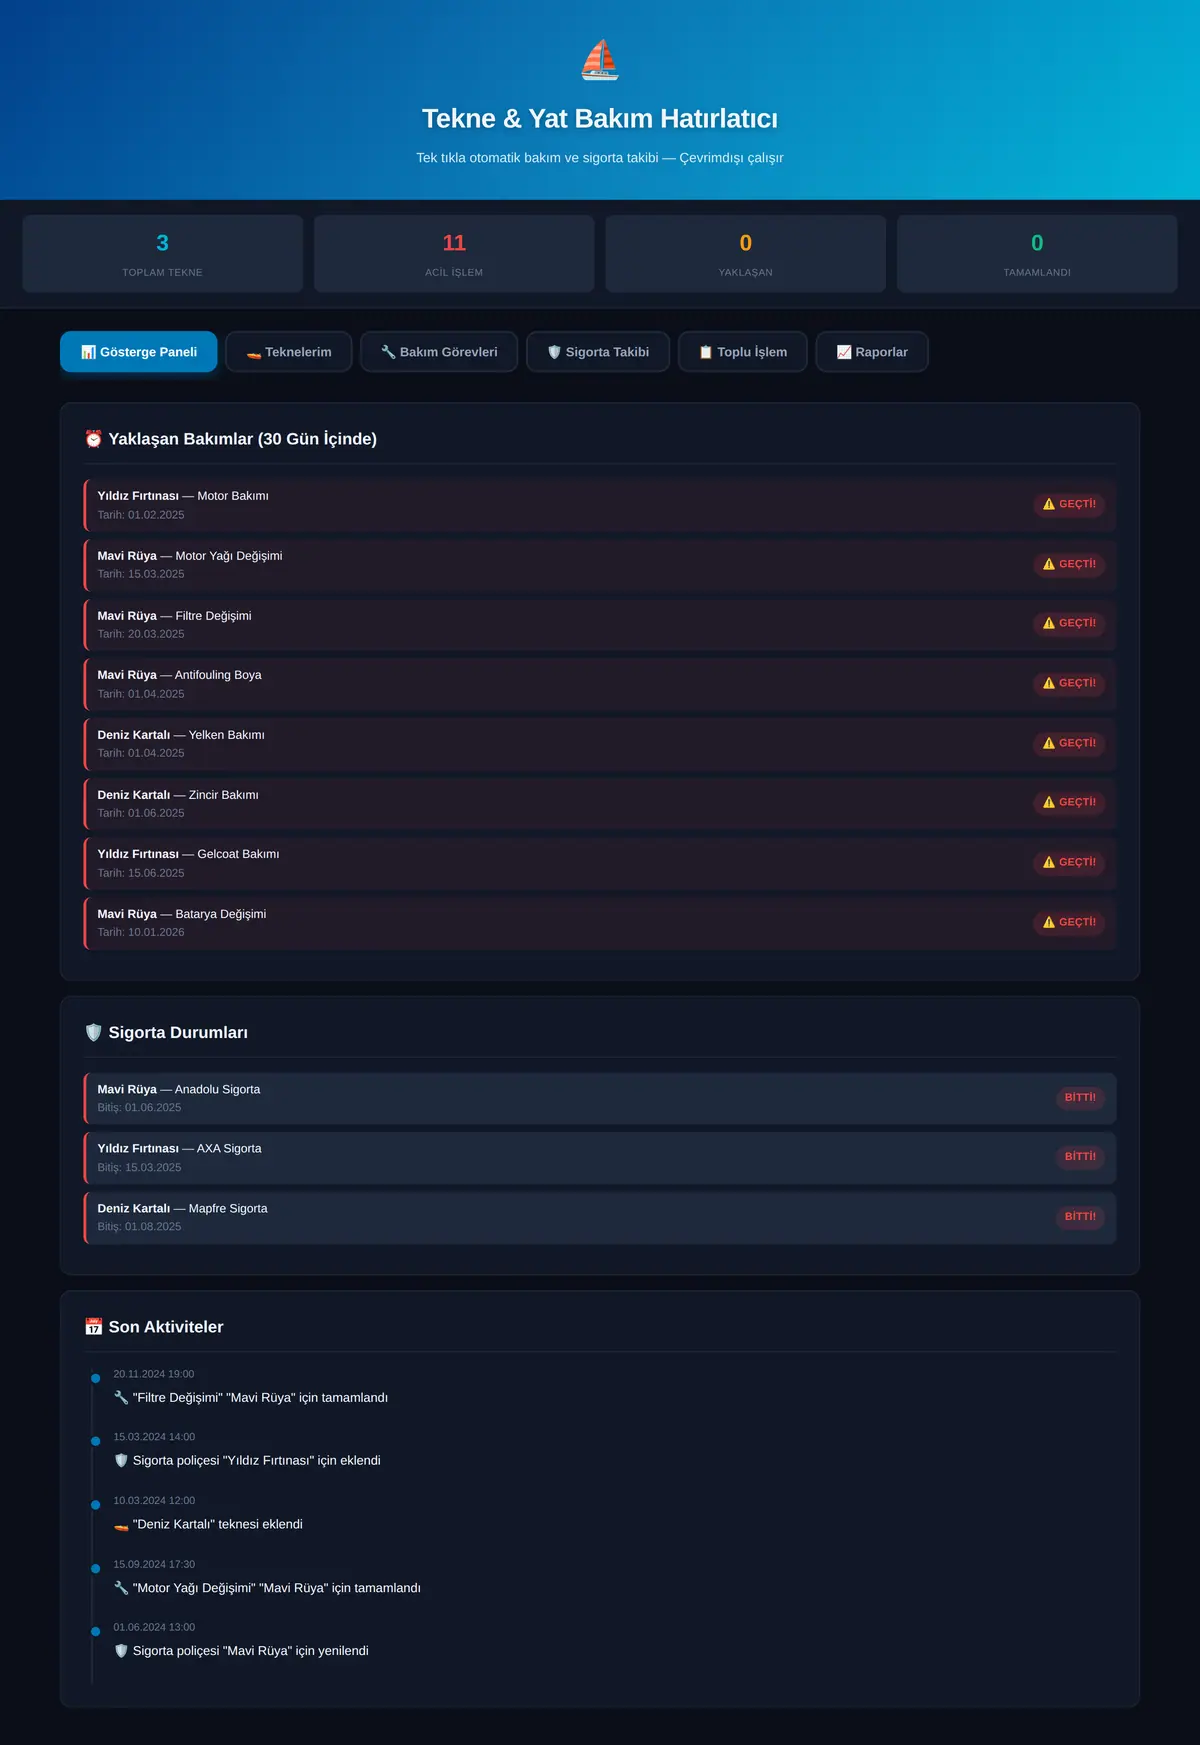This screenshot has width=1200, height=1745.
Task: Click the '01.06.2024 13:00' activity timestamp
Action: coord(154,1627)
